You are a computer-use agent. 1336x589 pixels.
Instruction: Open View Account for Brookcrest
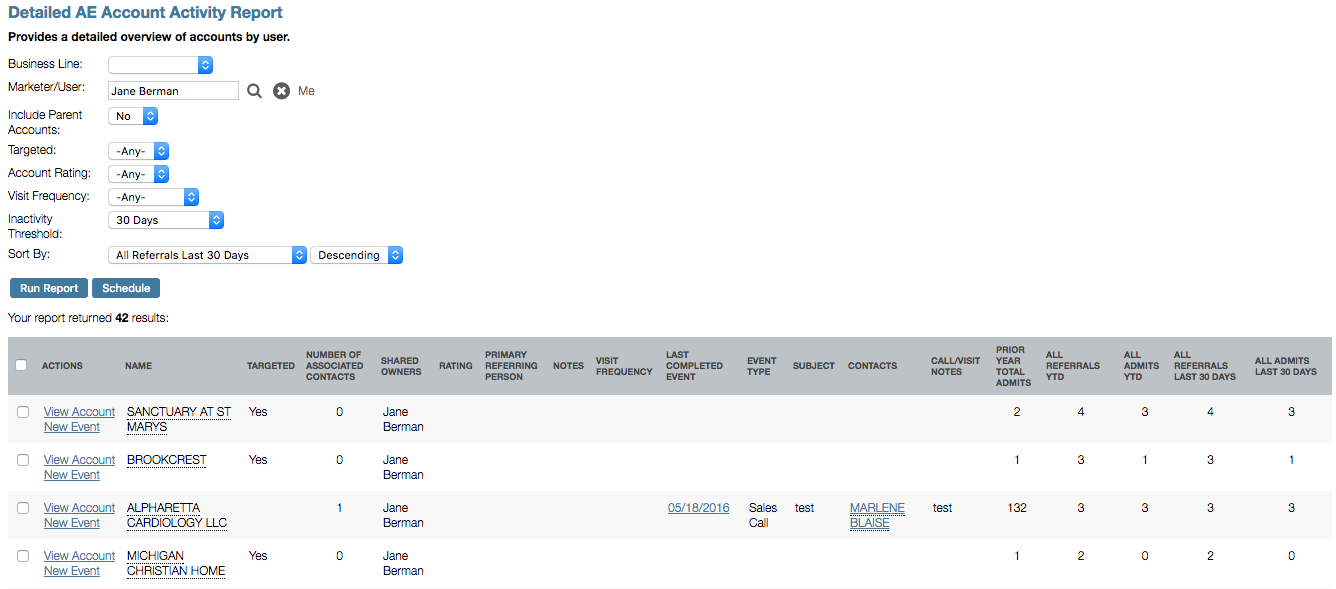(80, 460)
